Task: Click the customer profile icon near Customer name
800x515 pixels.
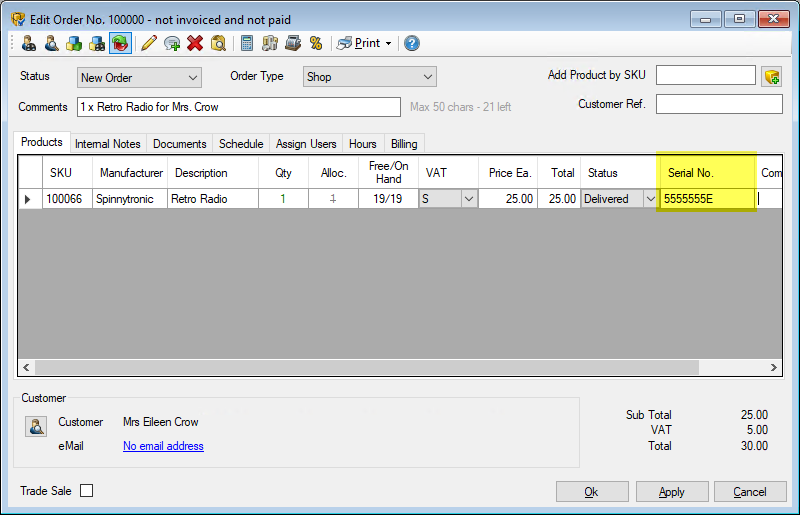Action: point(36,427)
